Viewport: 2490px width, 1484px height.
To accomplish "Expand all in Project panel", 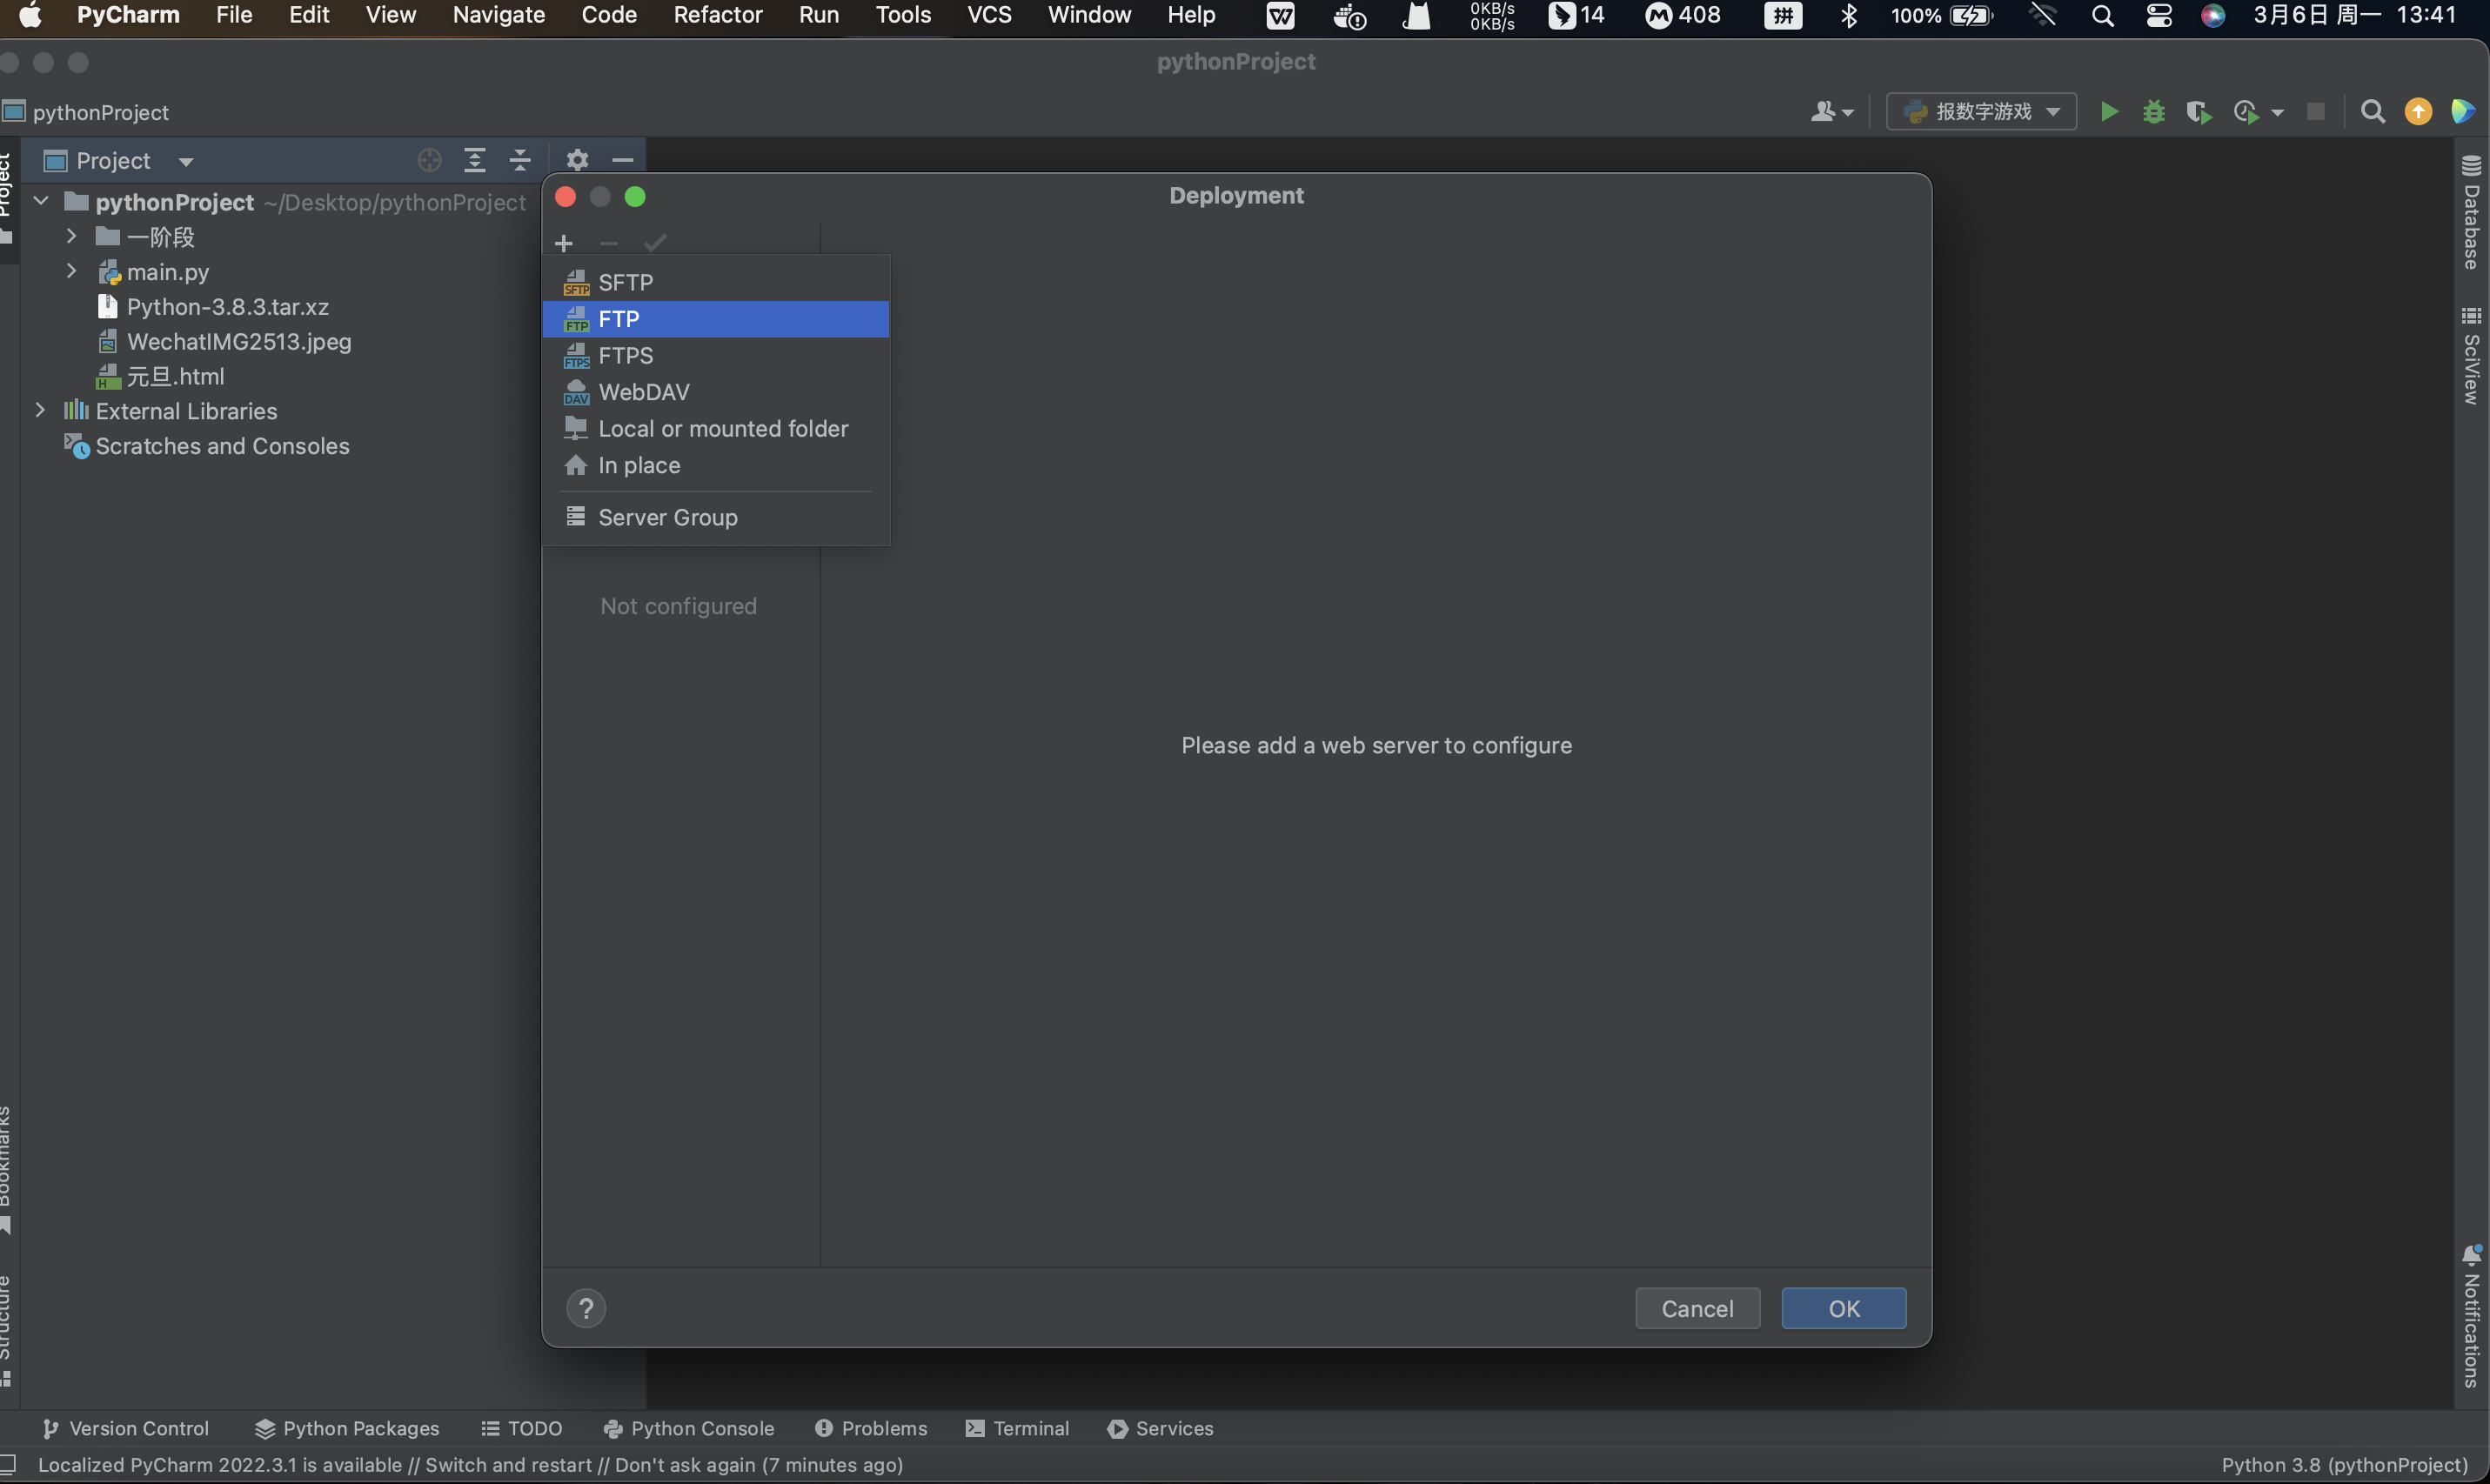I will click(x=475, y=160).
